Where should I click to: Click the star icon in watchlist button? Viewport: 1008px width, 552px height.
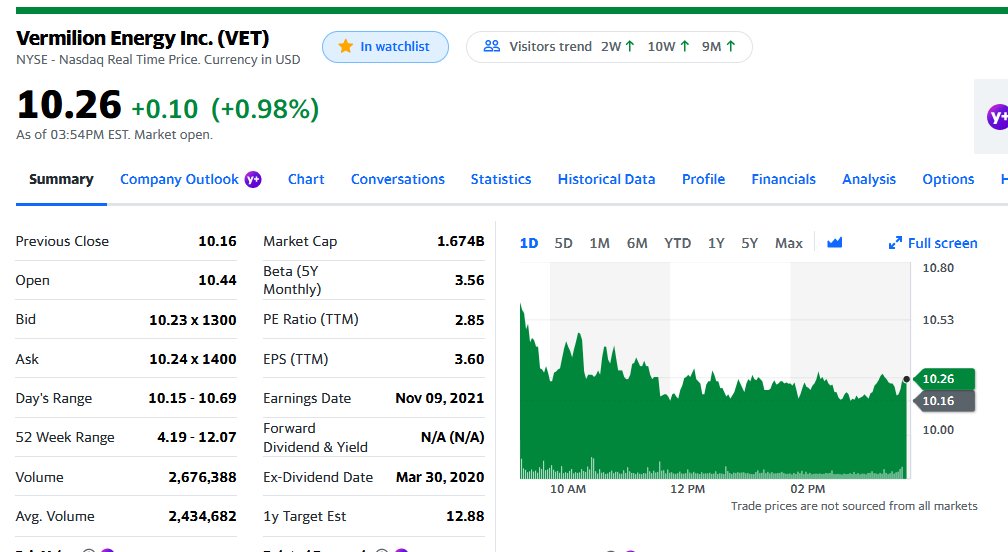pyautogui.click(x=346, y=46)
